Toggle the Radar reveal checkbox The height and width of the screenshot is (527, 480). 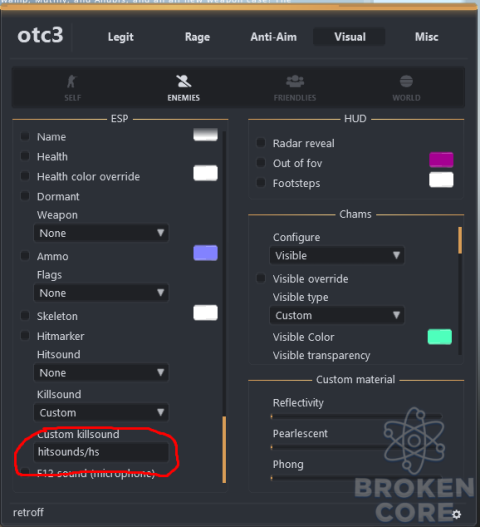[261, 143]
